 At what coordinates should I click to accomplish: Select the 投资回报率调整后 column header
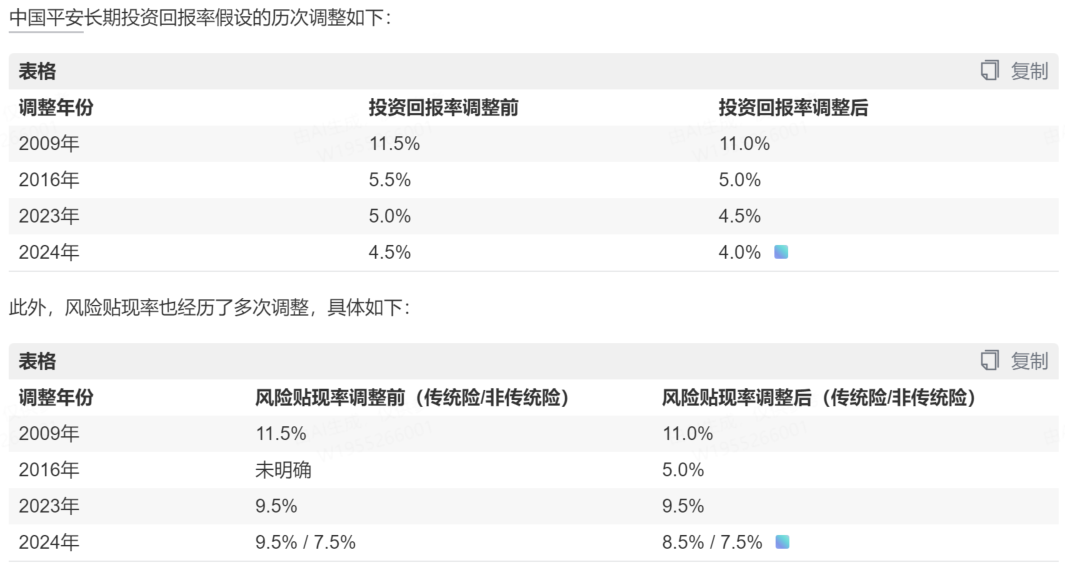click(793, 107)
